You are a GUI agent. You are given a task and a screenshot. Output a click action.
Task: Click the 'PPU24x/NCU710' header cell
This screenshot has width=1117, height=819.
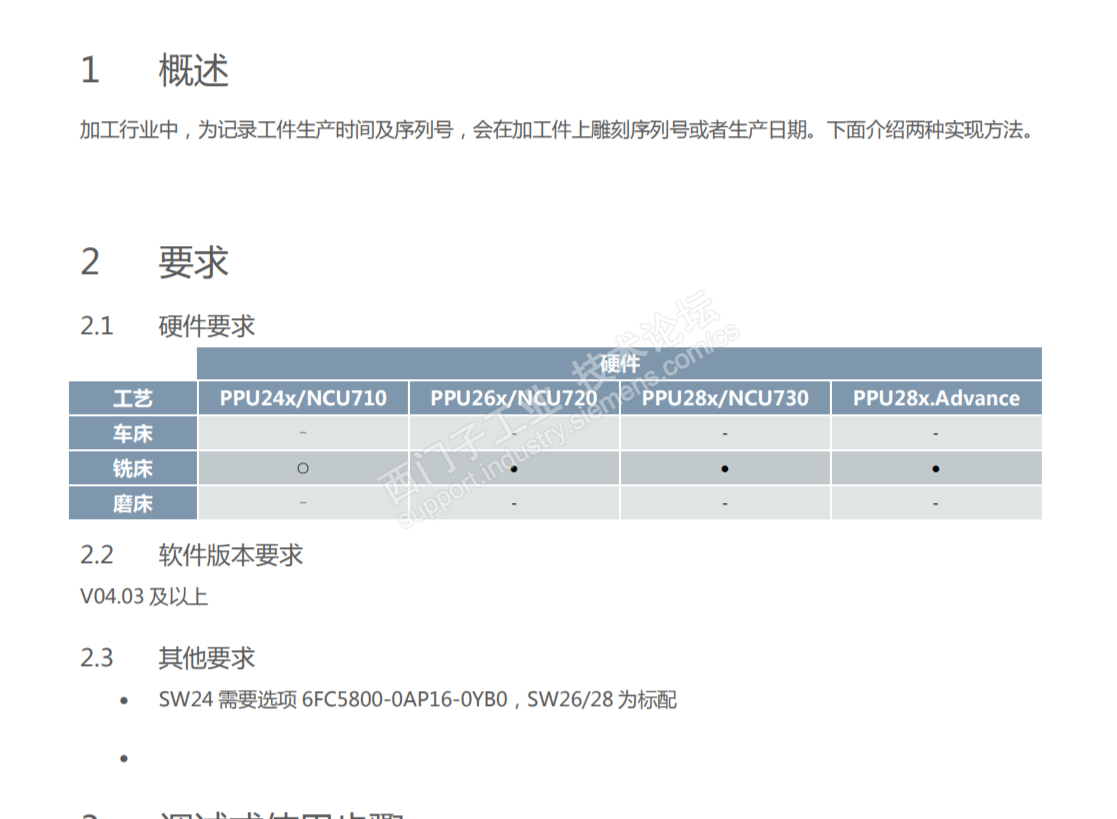(303, 398)
